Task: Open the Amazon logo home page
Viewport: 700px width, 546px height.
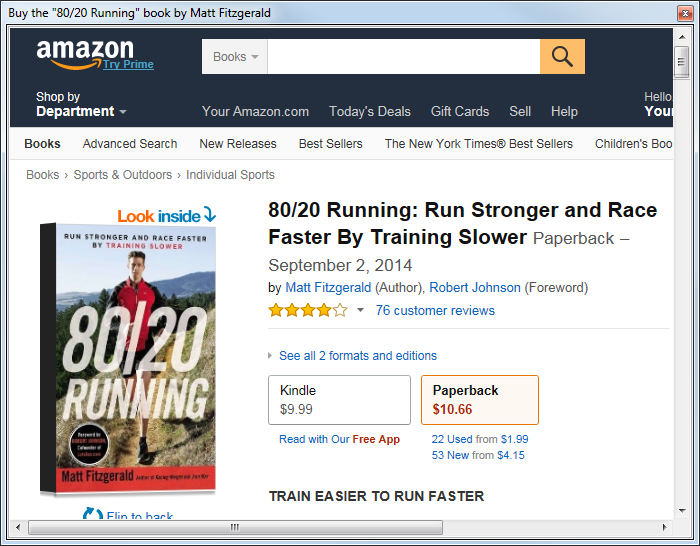Action: 84,51
